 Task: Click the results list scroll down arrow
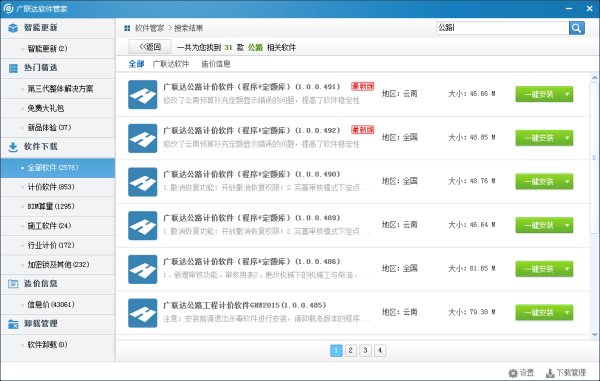(x=595, y=335)
